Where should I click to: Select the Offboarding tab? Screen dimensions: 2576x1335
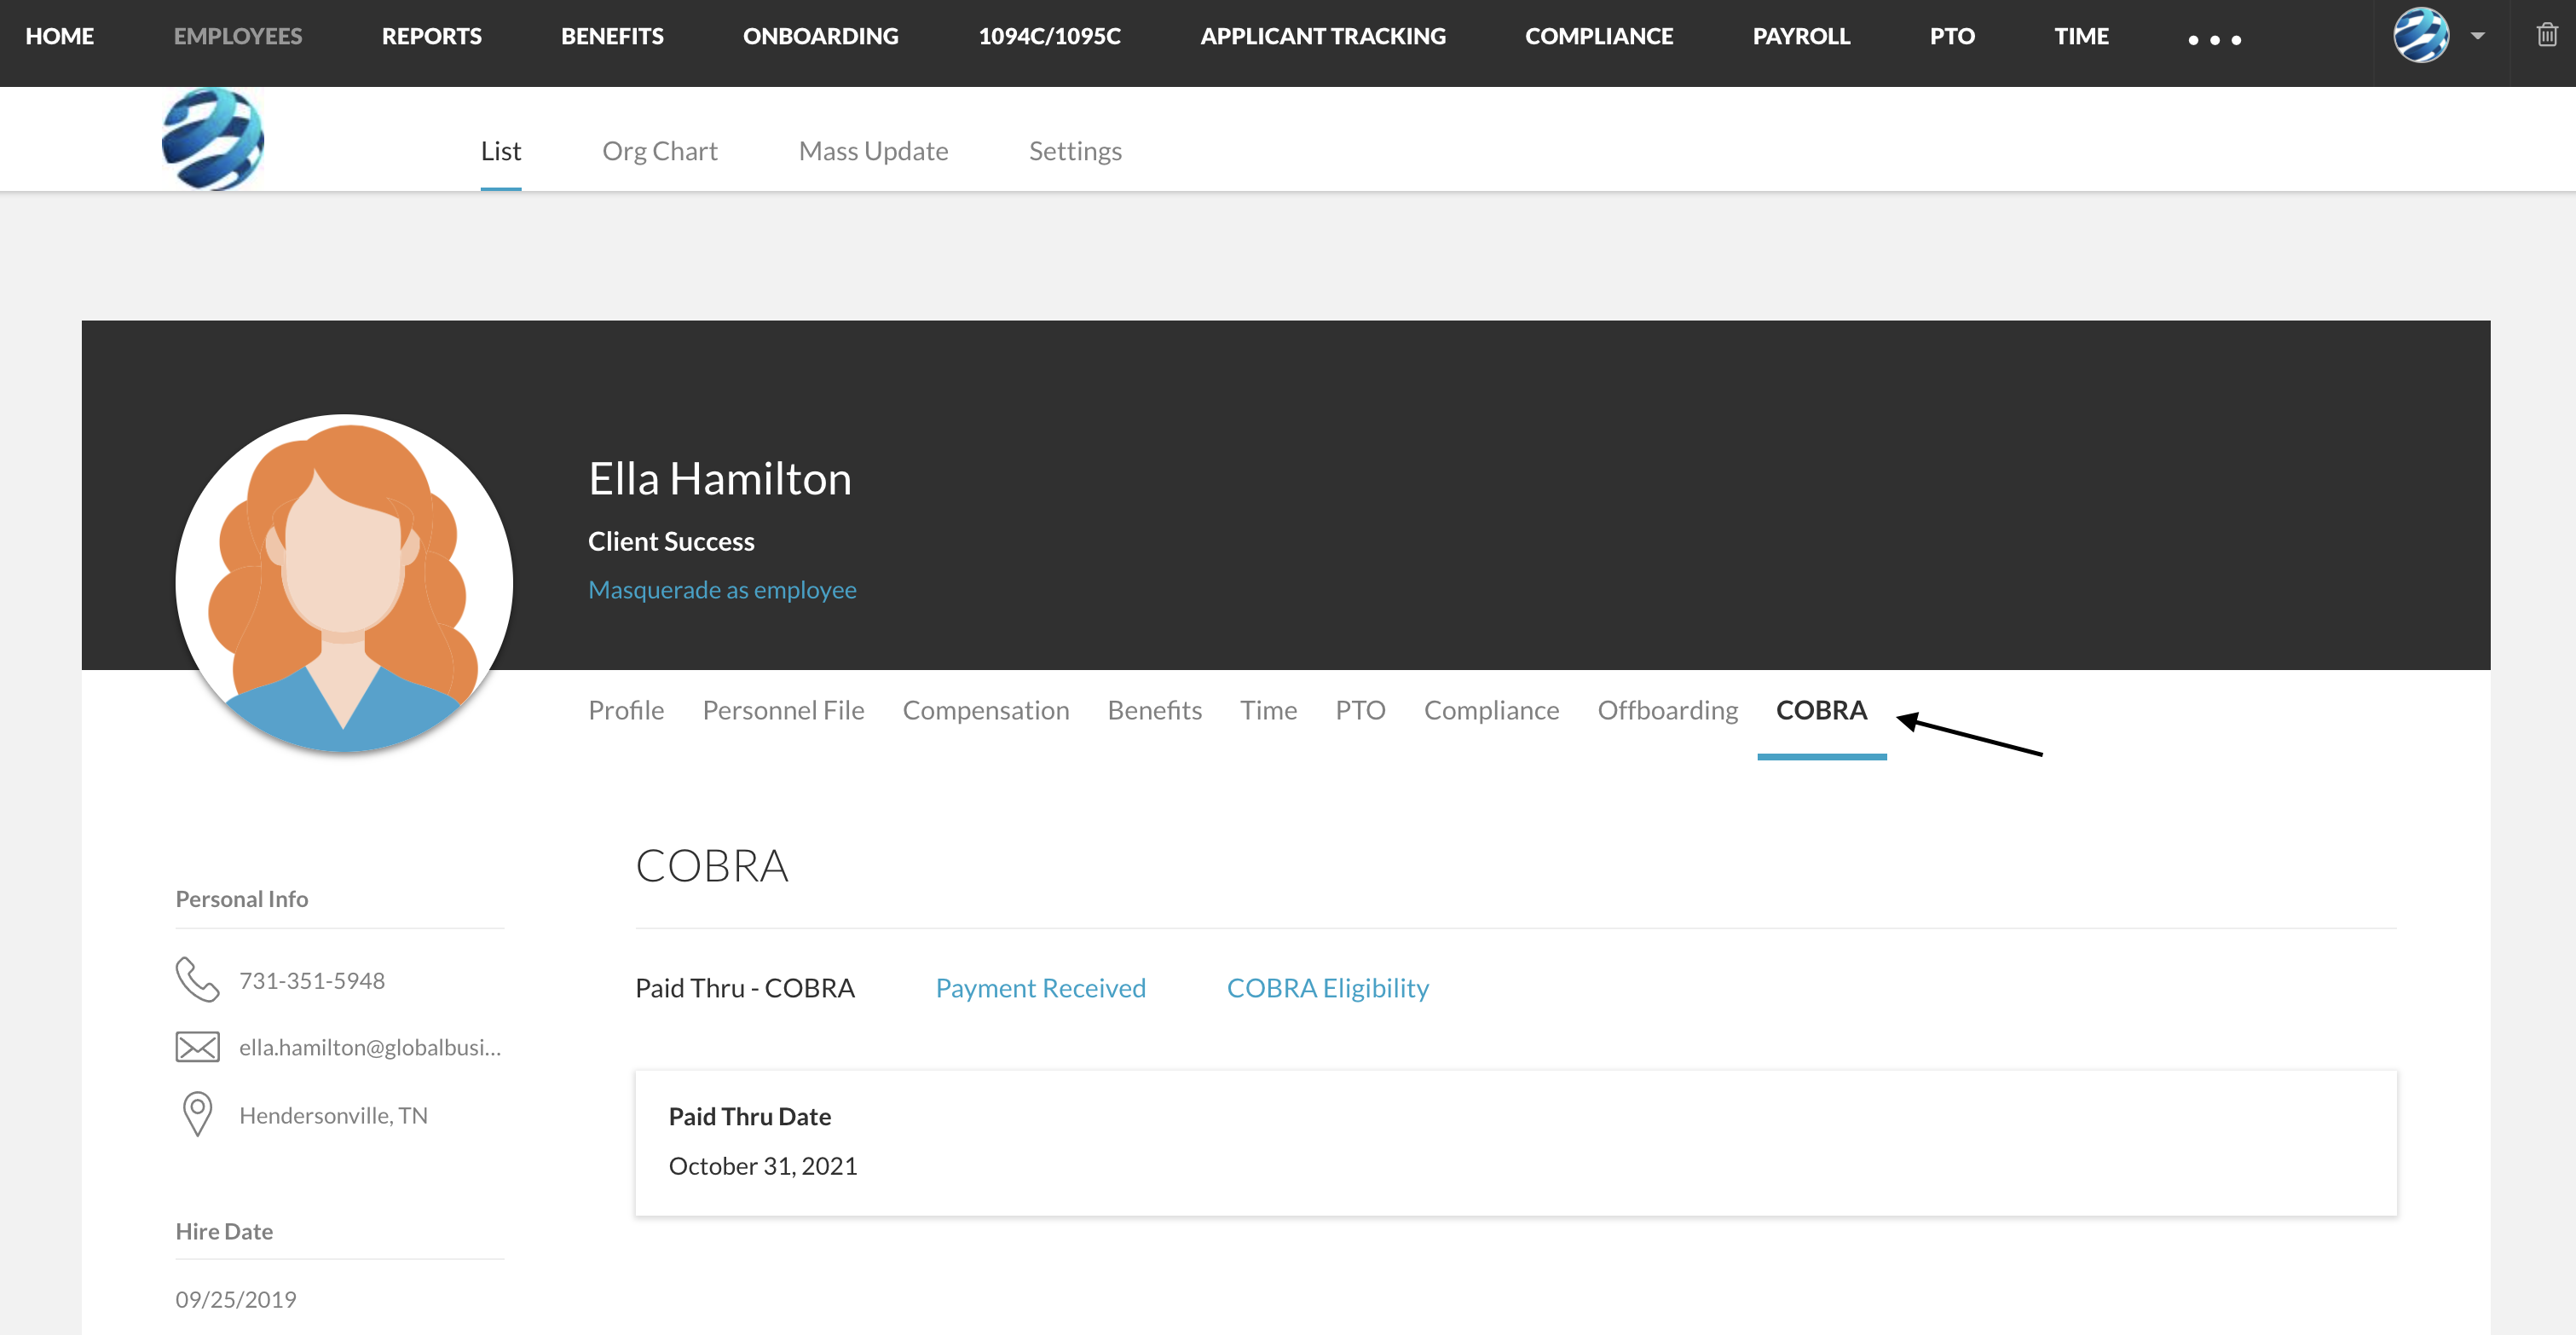pos(1668,710)
